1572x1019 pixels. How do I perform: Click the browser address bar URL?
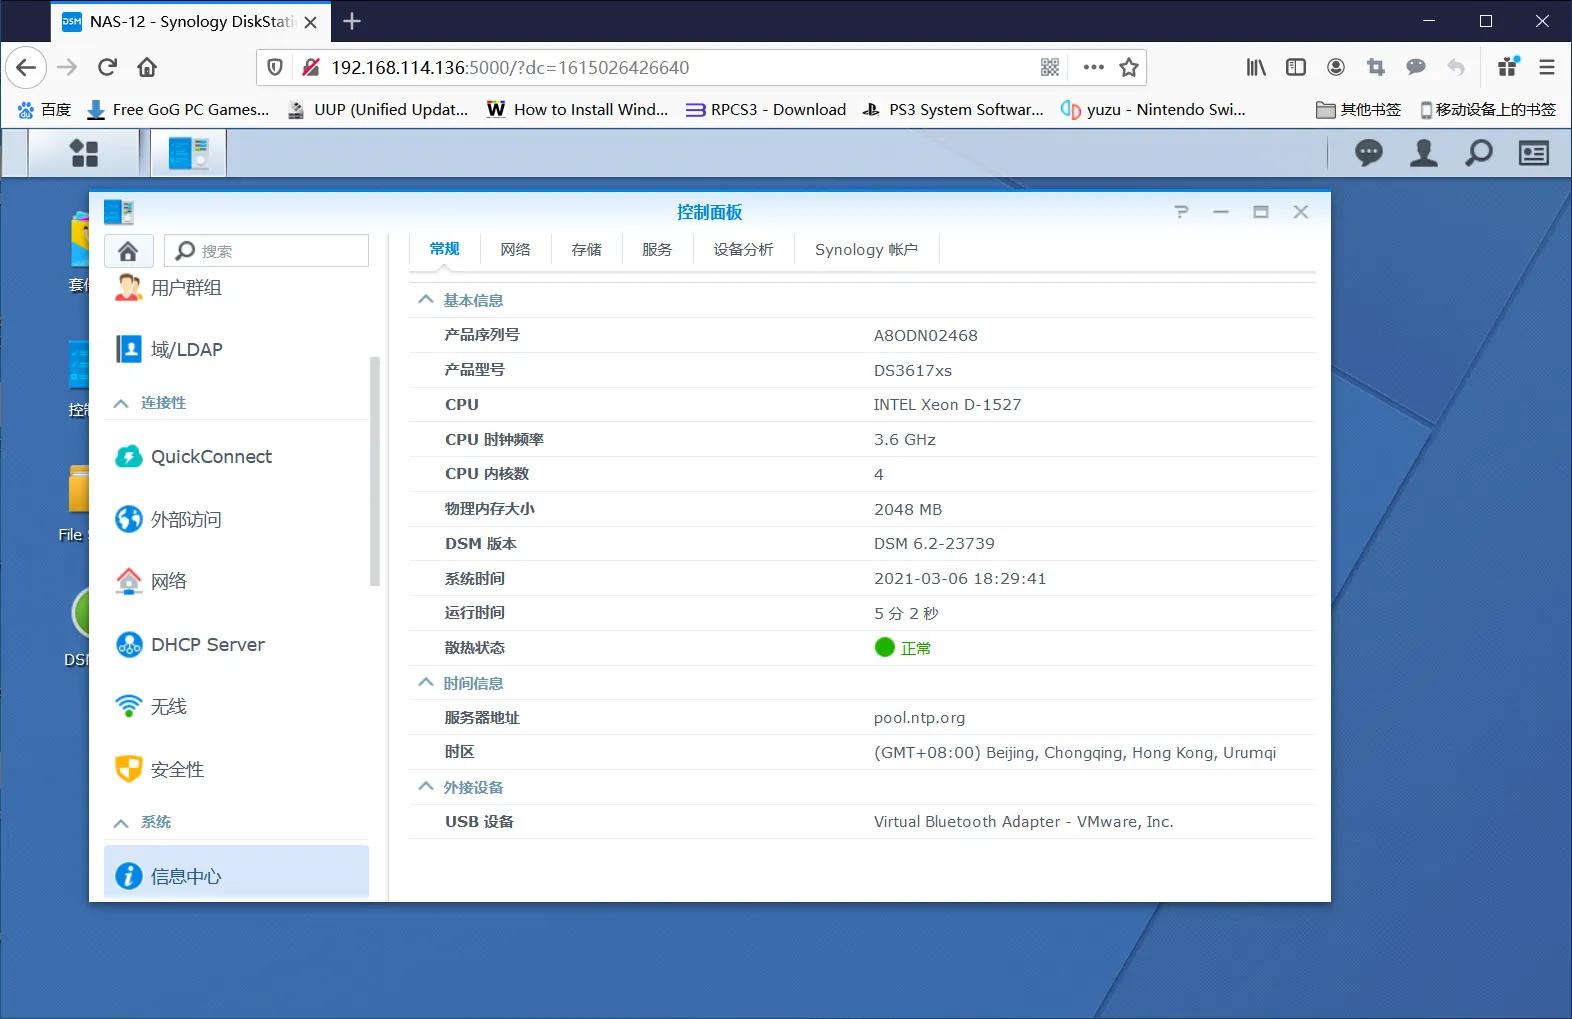[x=510, y=68]
